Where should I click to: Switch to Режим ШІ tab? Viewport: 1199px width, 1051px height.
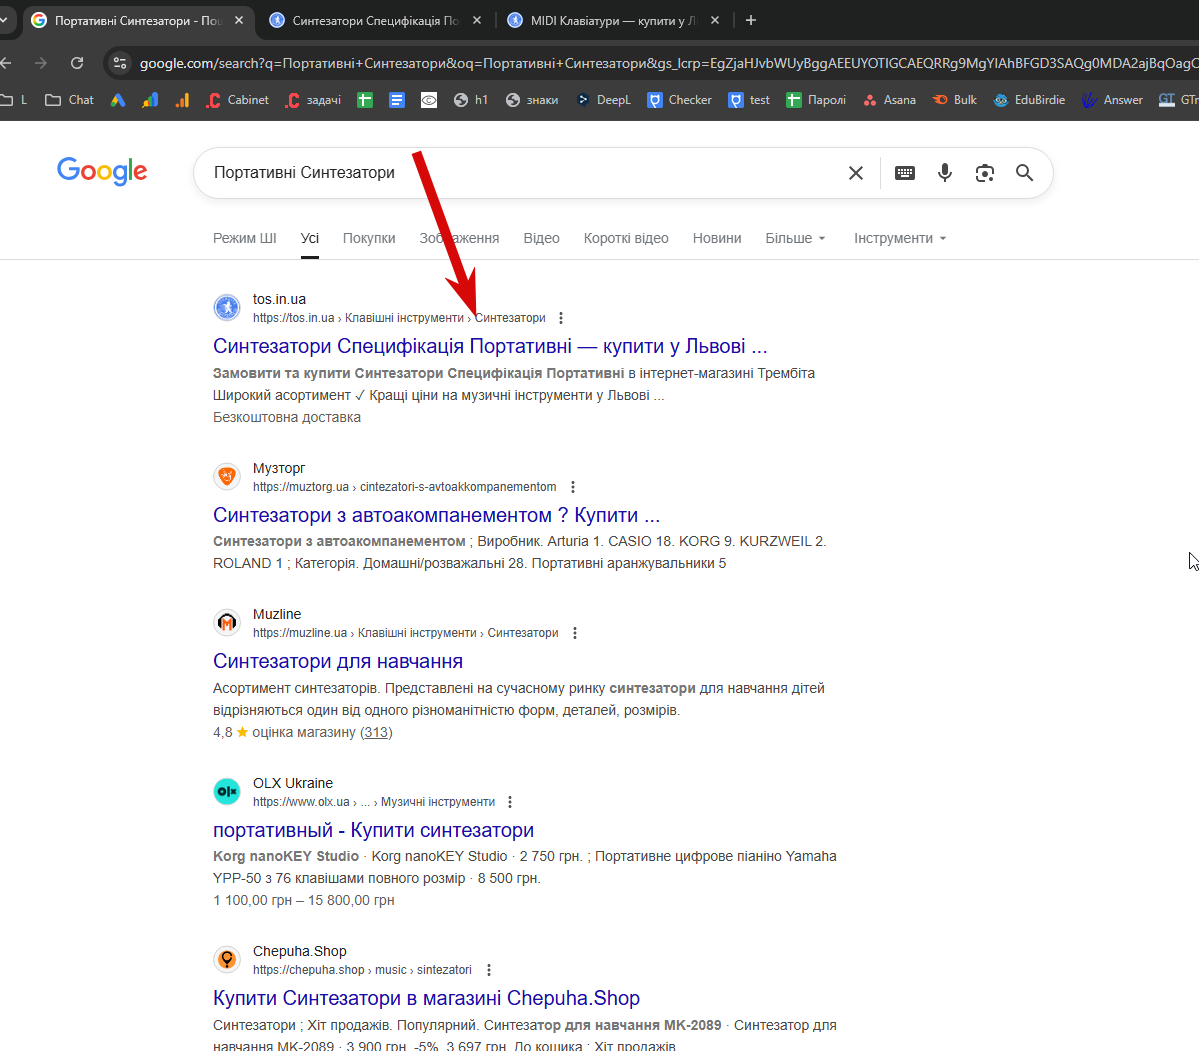[x=245, y=239]
